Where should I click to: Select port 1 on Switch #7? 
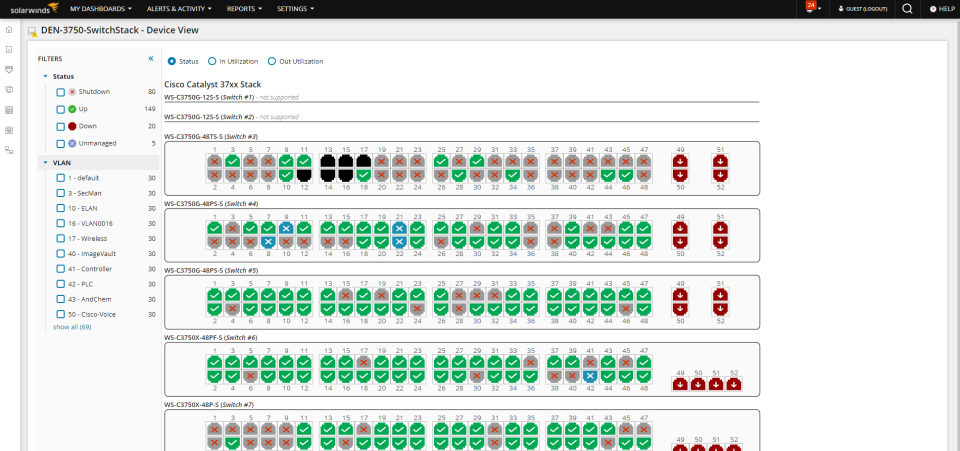[x=214, y=429]
